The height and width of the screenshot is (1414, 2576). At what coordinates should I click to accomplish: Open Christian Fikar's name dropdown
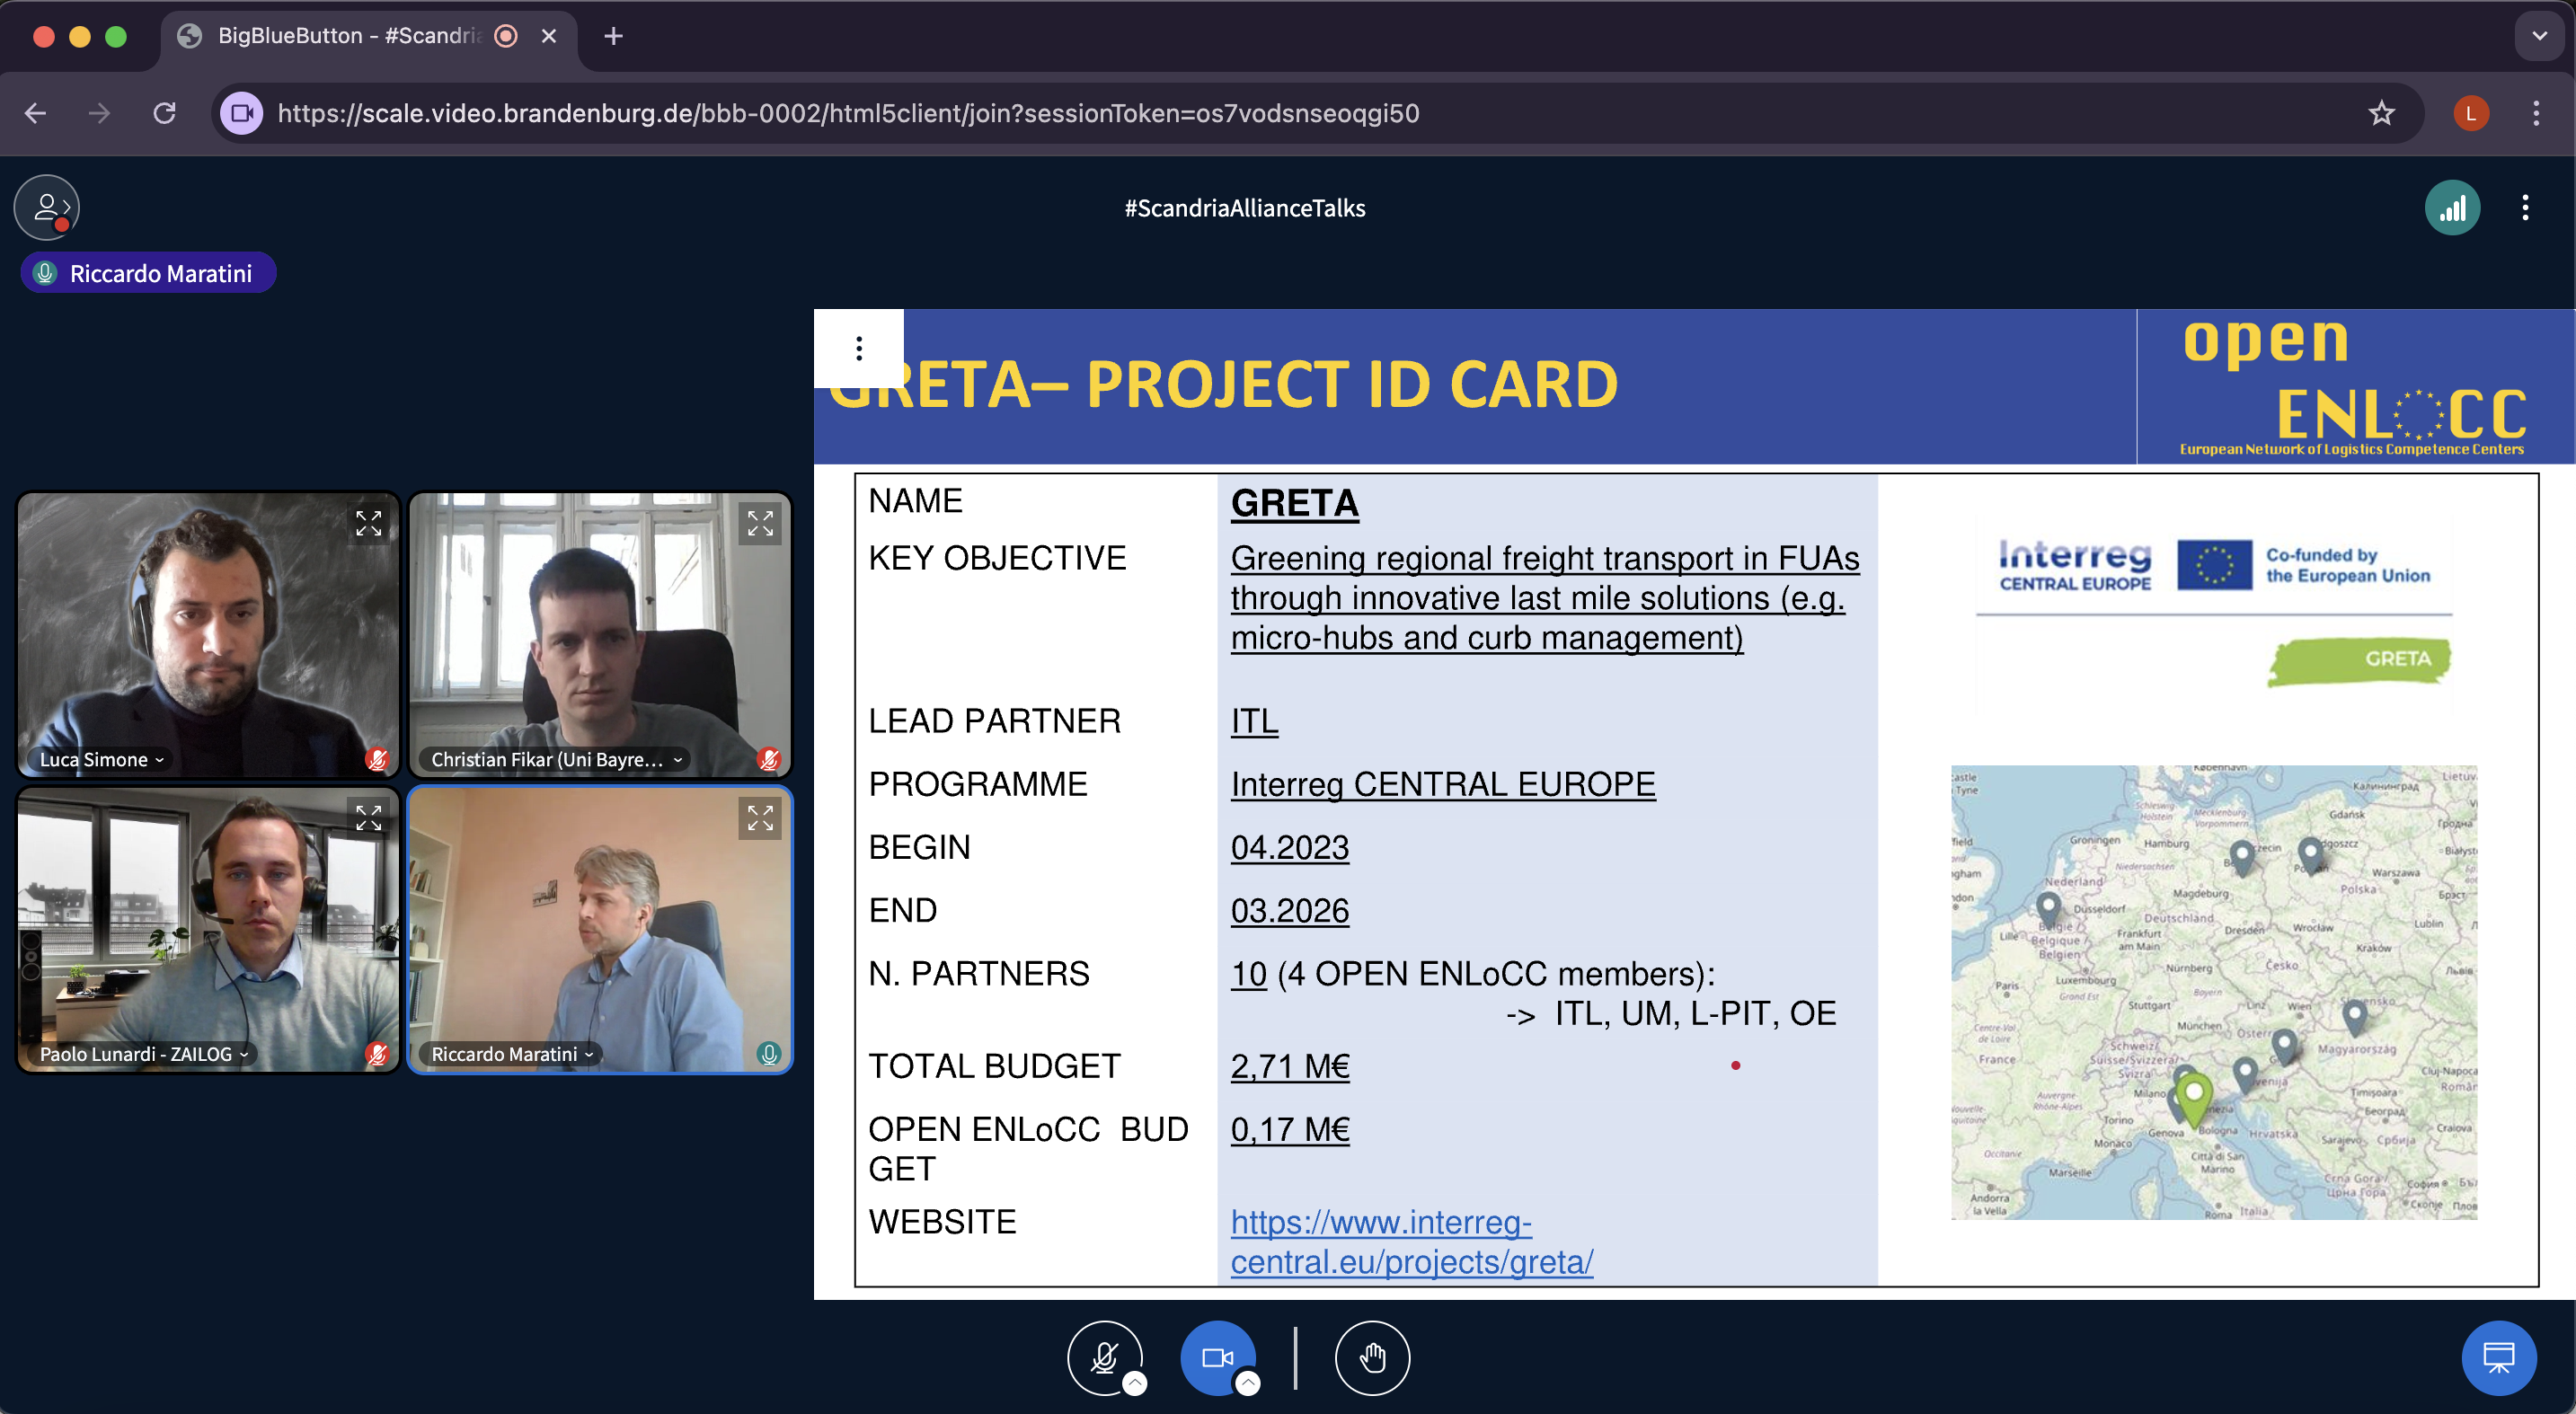pyautogui.click(x=556, y=759)
